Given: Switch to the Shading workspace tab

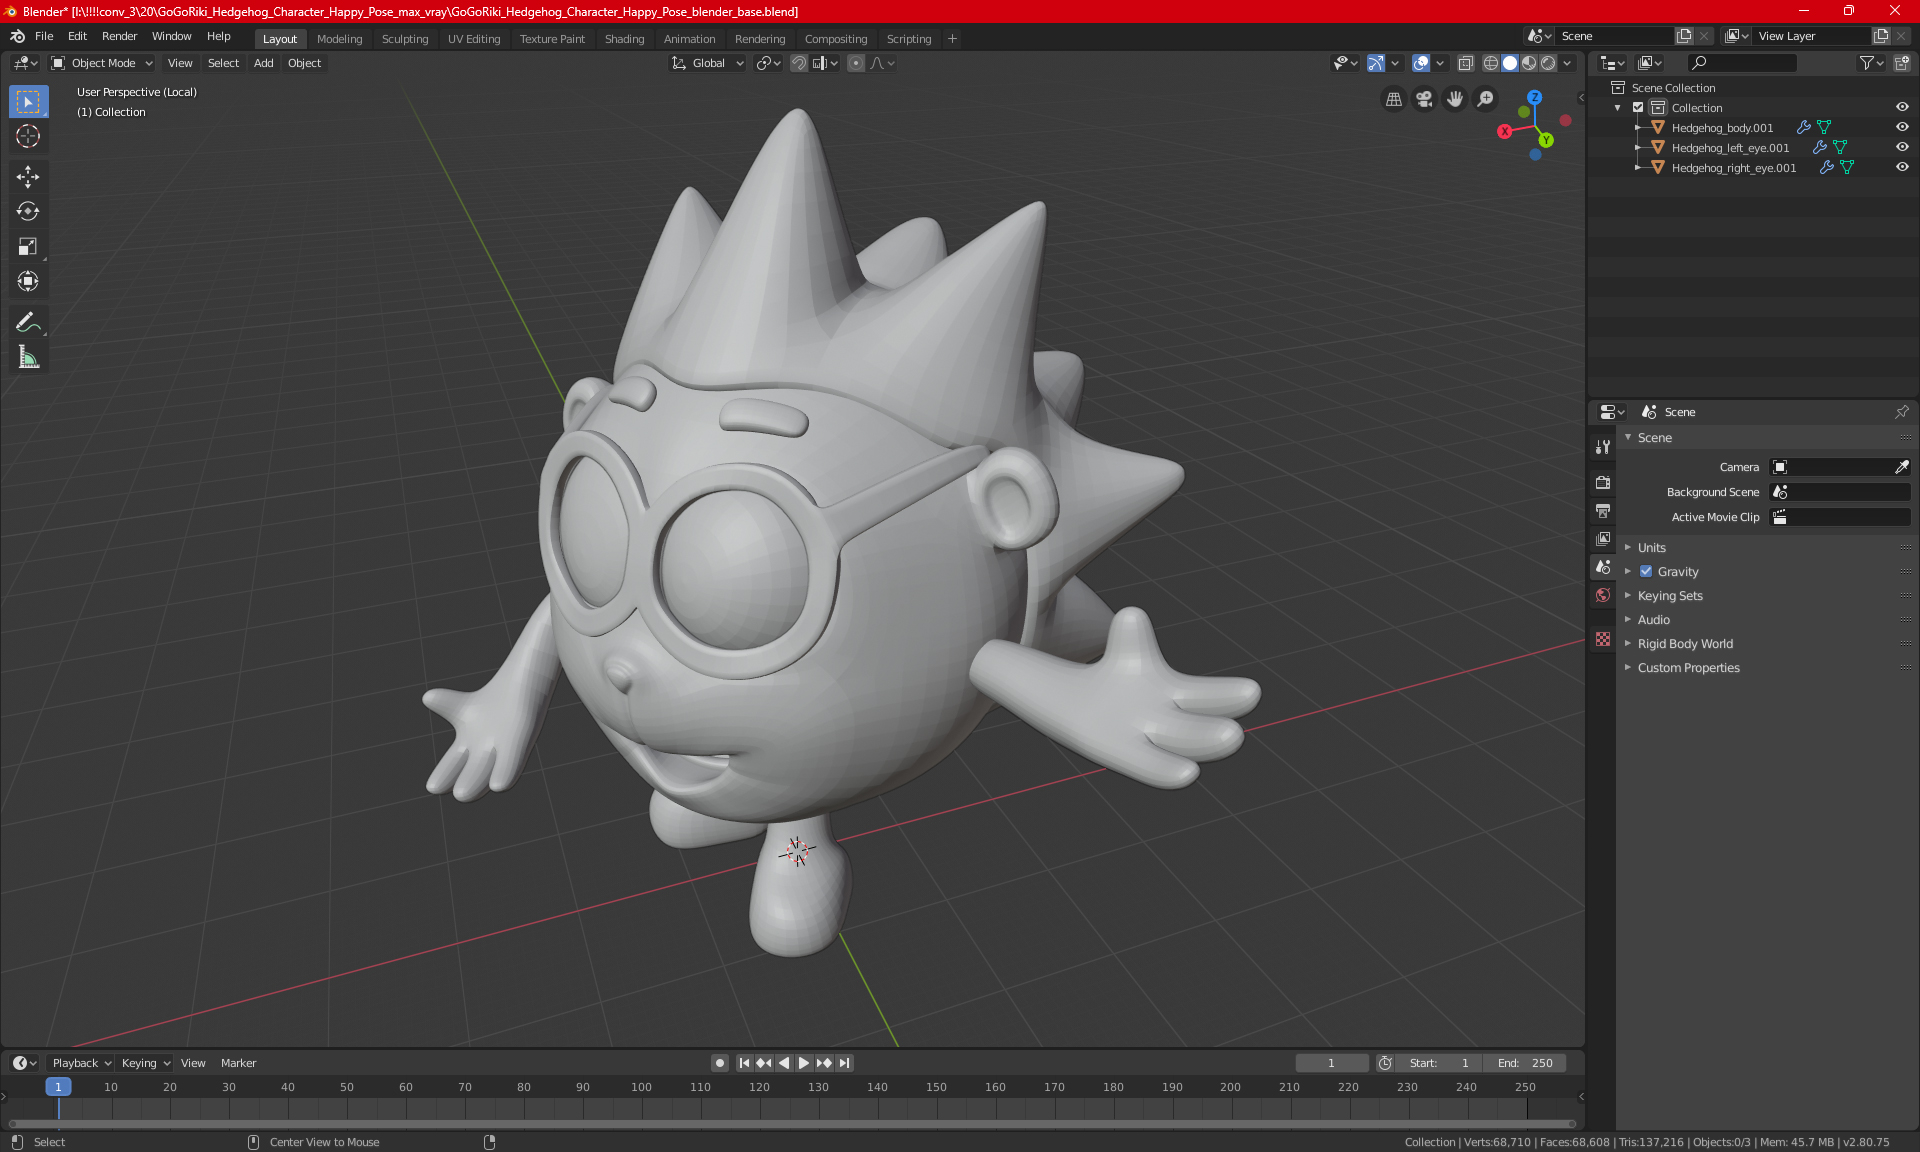Looking at the screenshot, I should pos(624,39).
